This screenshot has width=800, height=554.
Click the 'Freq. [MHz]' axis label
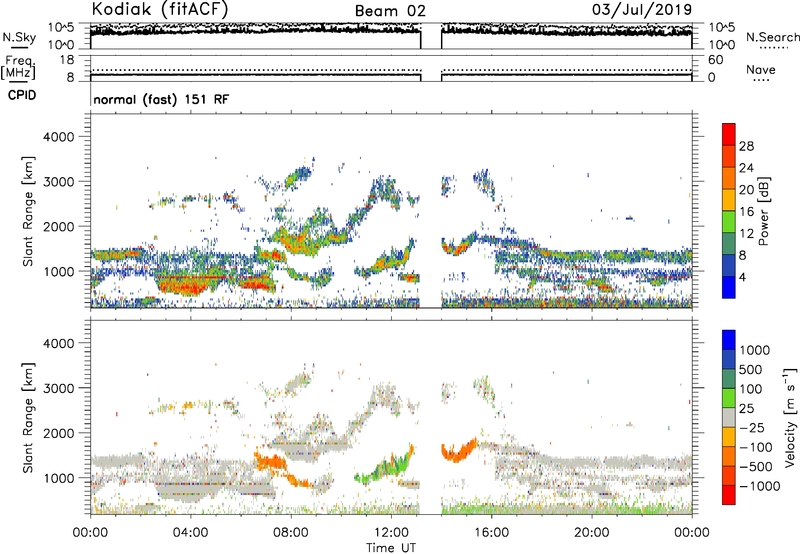tap(19, 68)
